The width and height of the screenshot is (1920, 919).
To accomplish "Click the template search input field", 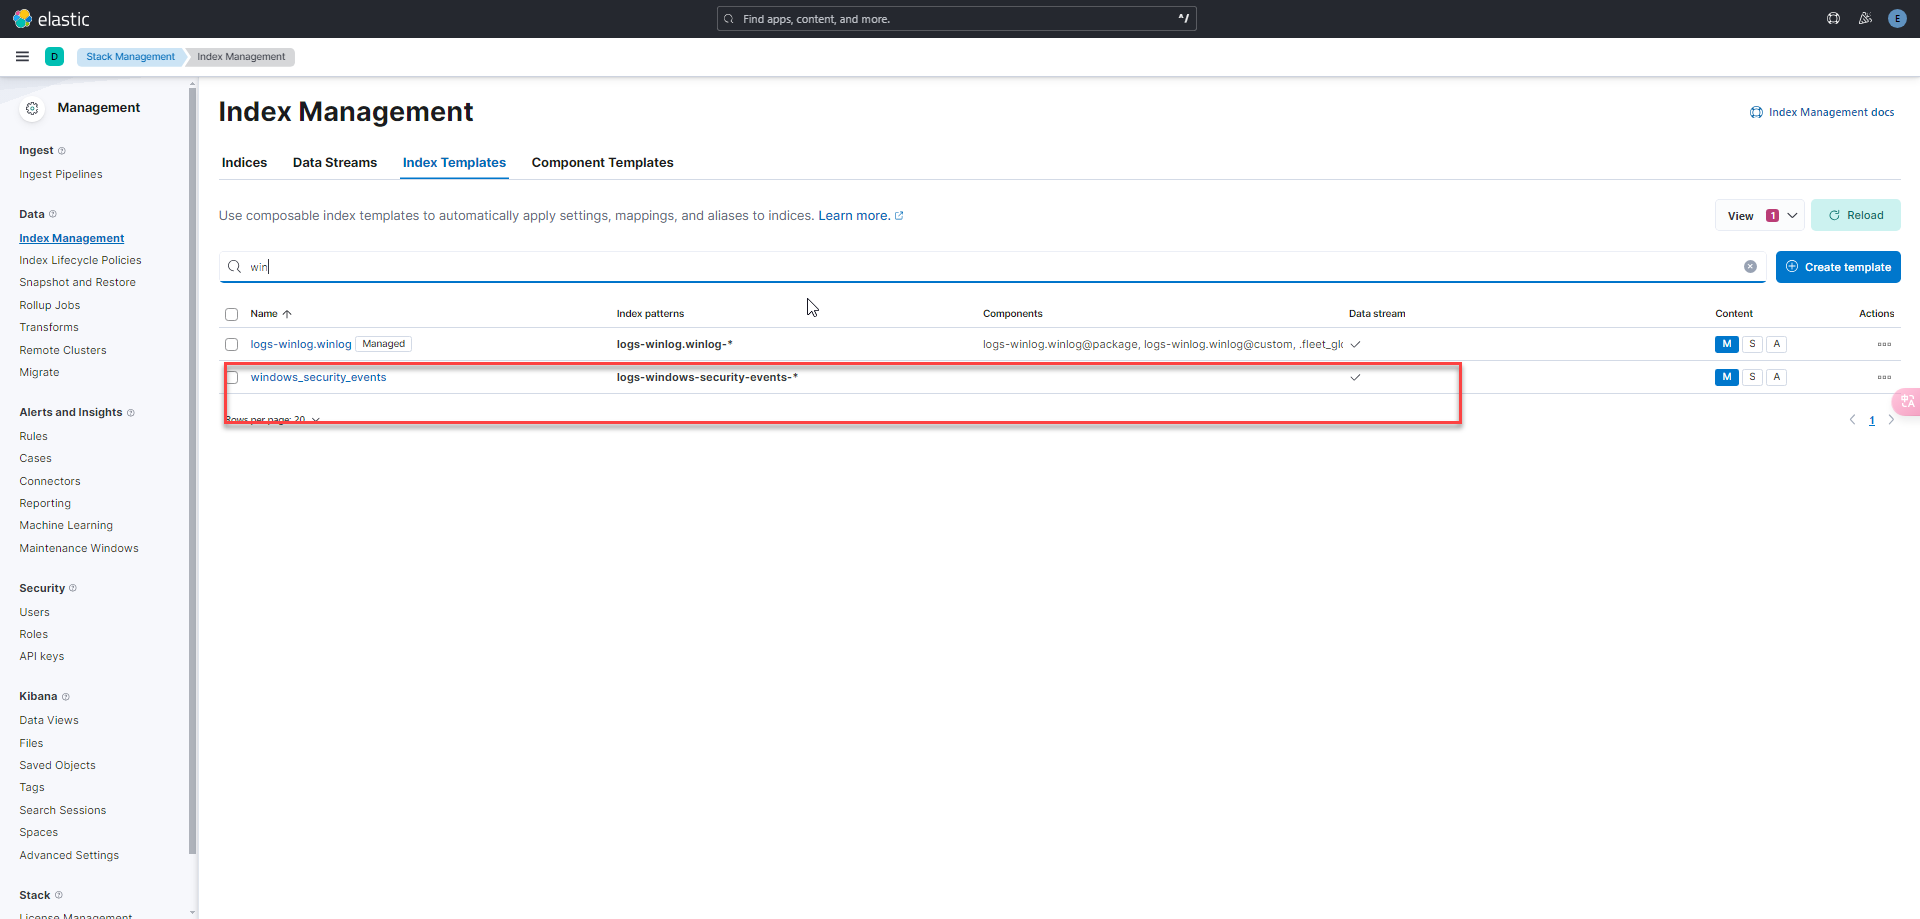I will coord(992,267).
